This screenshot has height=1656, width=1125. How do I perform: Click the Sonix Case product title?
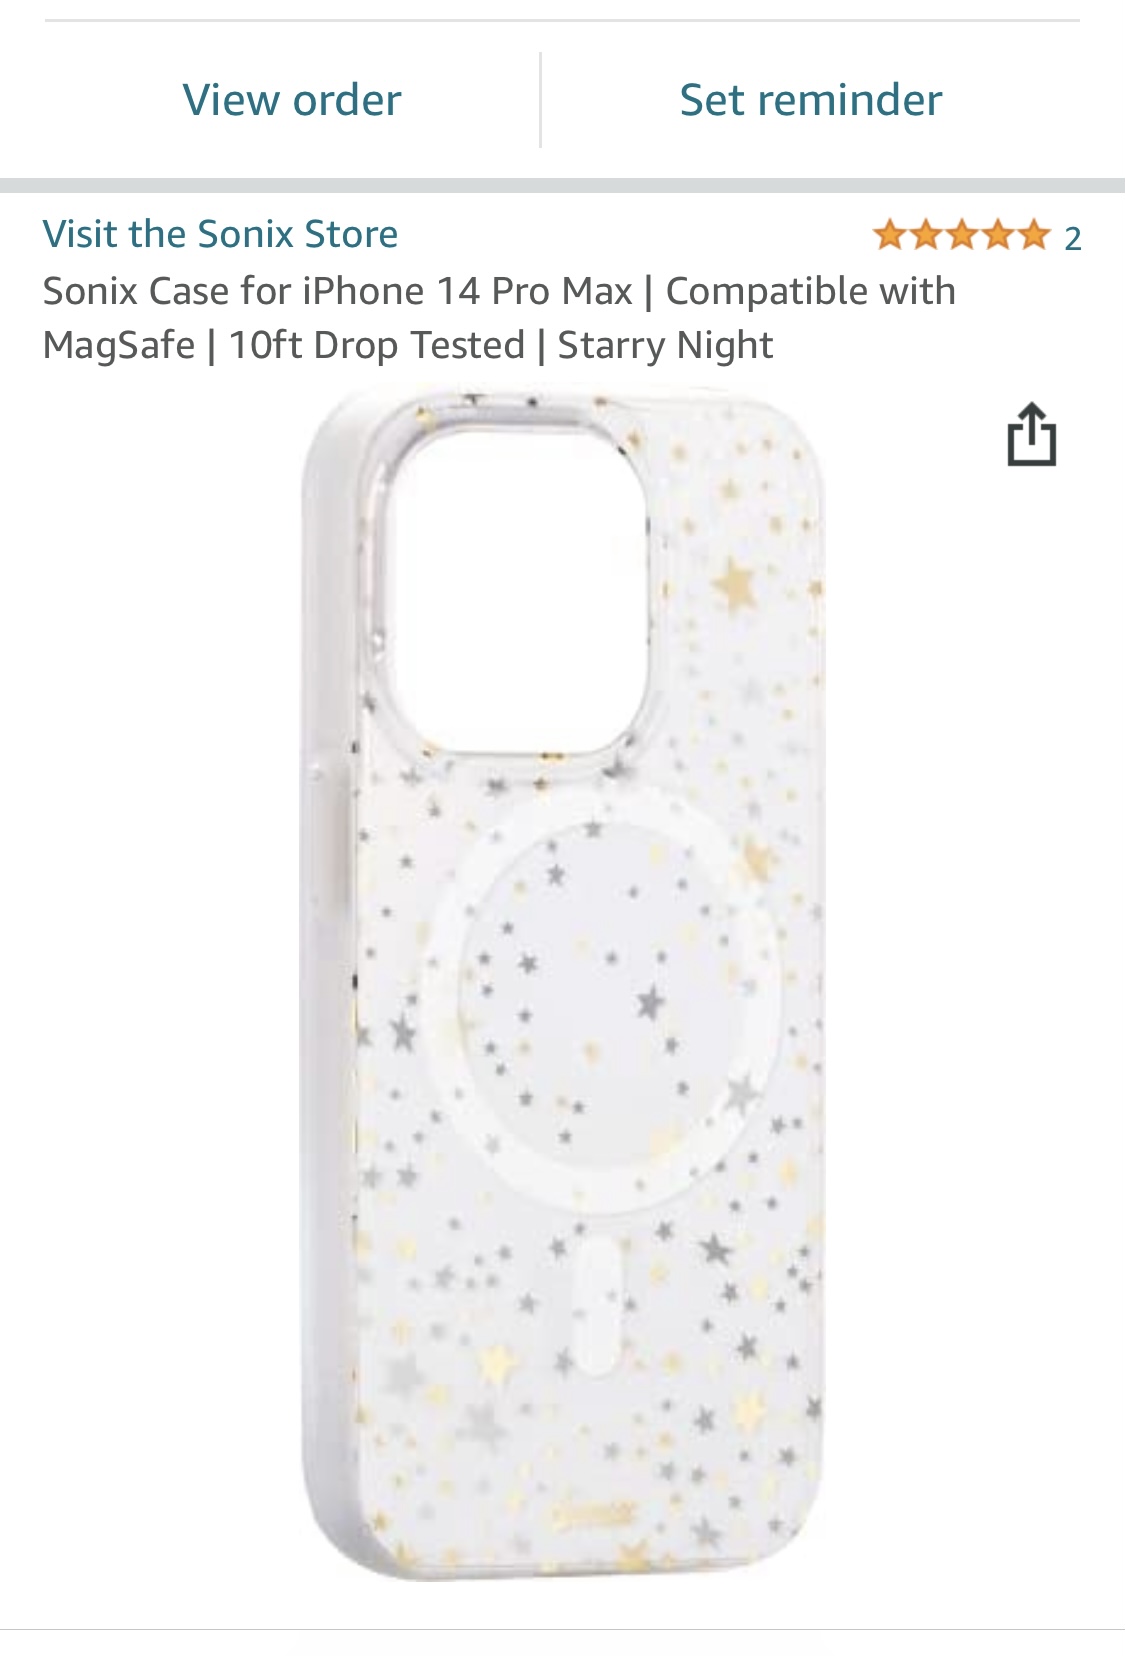[x=499, y=318]
